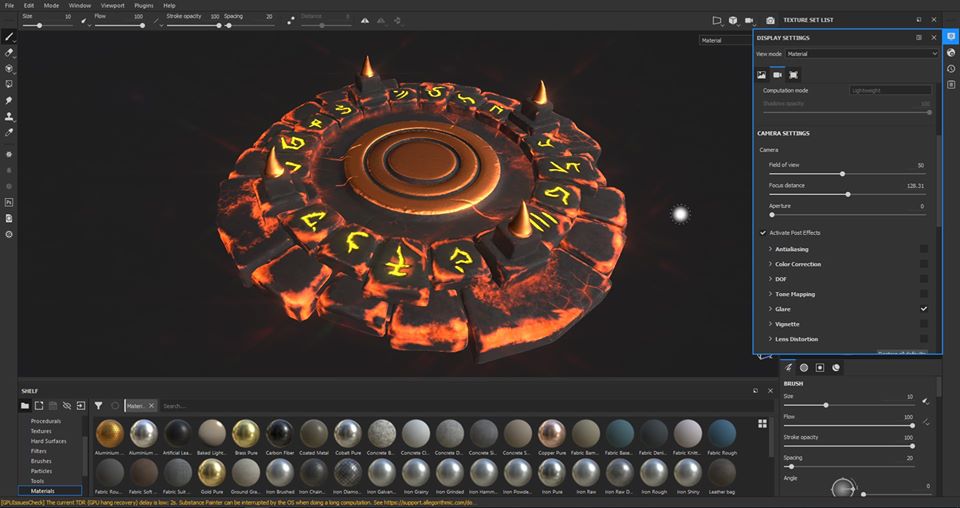The image size is (960, 508).
Task: Adjust the Field of view slider
Action: [842, 174]
